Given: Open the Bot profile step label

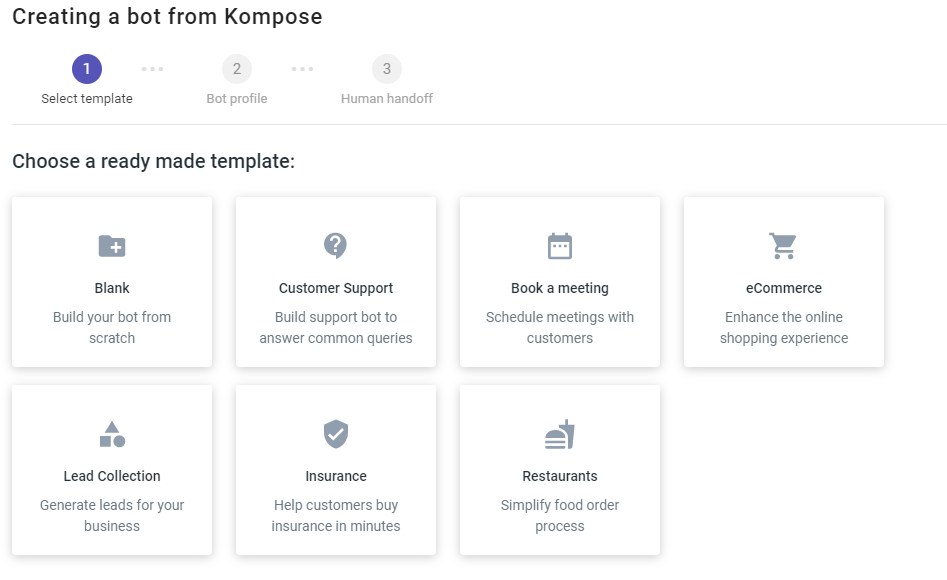Looking at the screenshot, I should pyautogui.click(x=237, y=98).
